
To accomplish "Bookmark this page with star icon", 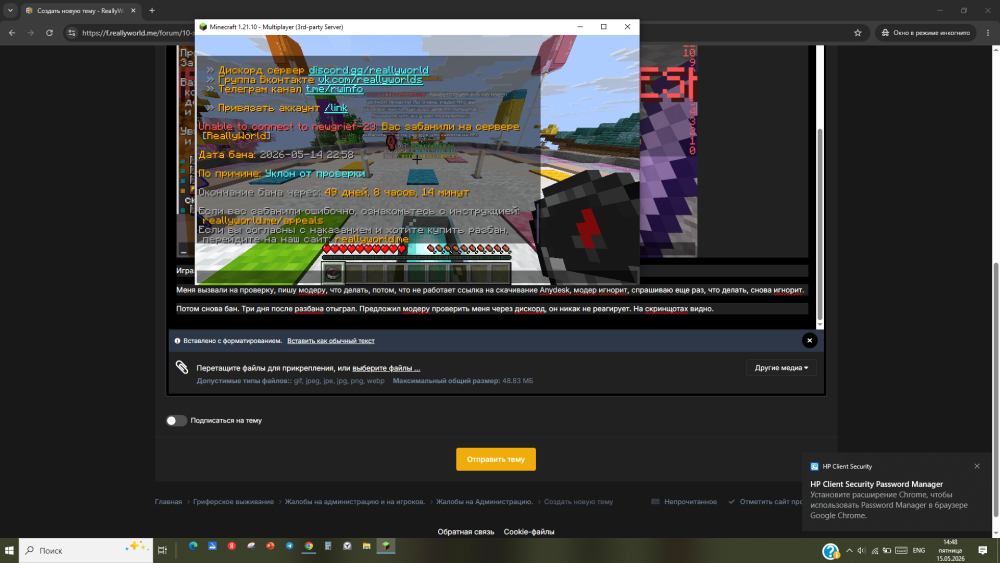I will pos(858,33).
